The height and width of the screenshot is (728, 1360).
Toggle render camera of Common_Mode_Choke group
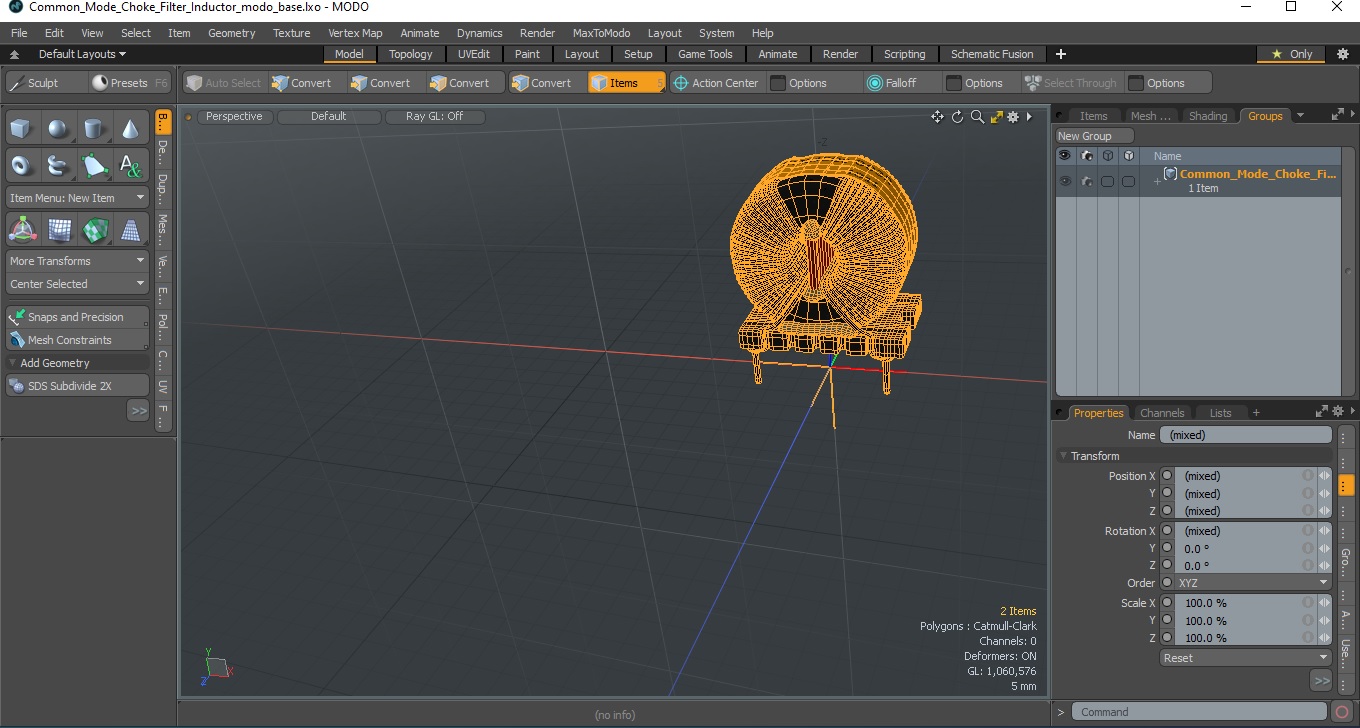coord(1086,181)
